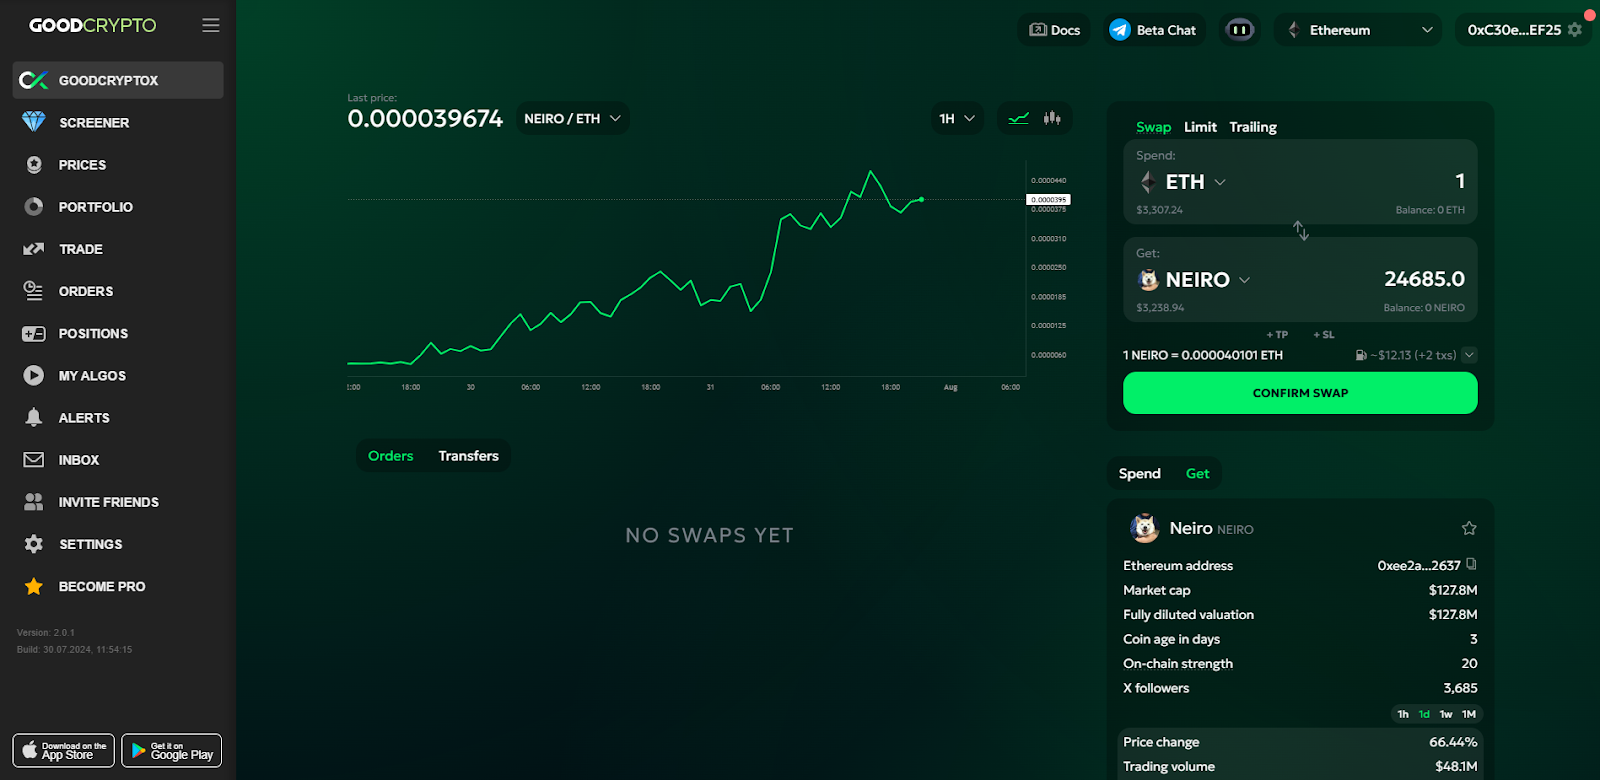Click the Neiro token avatar in info panel
Screen dimensions: 1600x780
click(1144, 528)
